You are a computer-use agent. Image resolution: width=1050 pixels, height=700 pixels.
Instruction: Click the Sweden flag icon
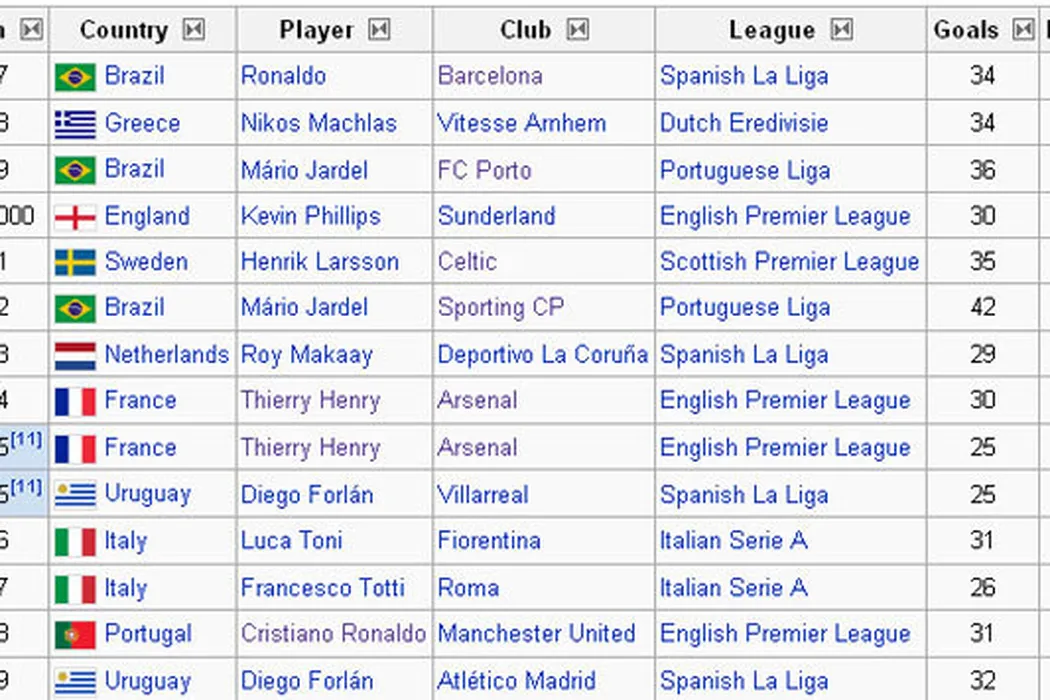coord(75,263)
